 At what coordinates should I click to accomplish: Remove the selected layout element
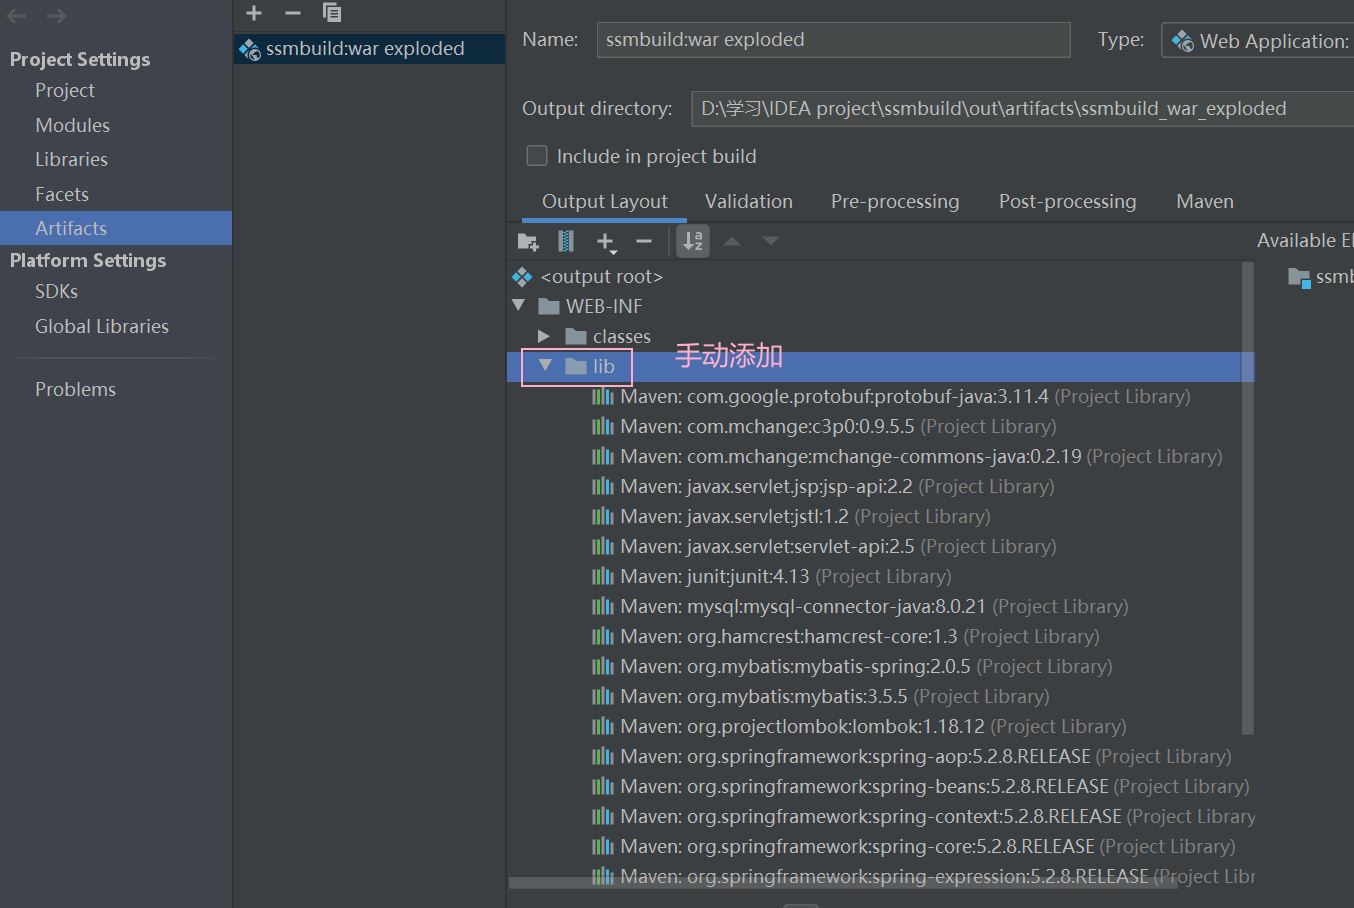pos(644,241)
